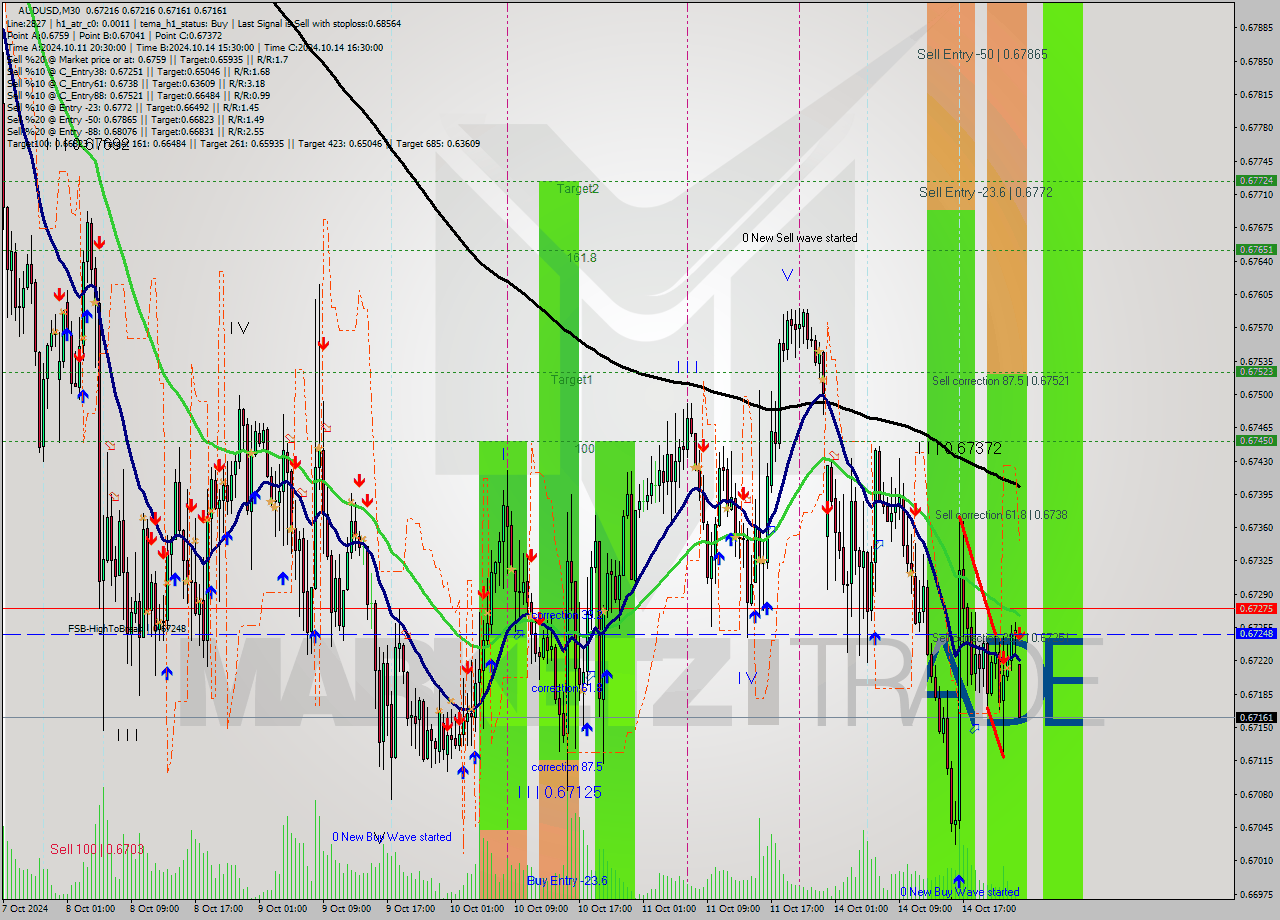The height and width of the screenshot is (920, 1280).
Task: Click the green 0.67651 price tag
Action: [1256, 250]
